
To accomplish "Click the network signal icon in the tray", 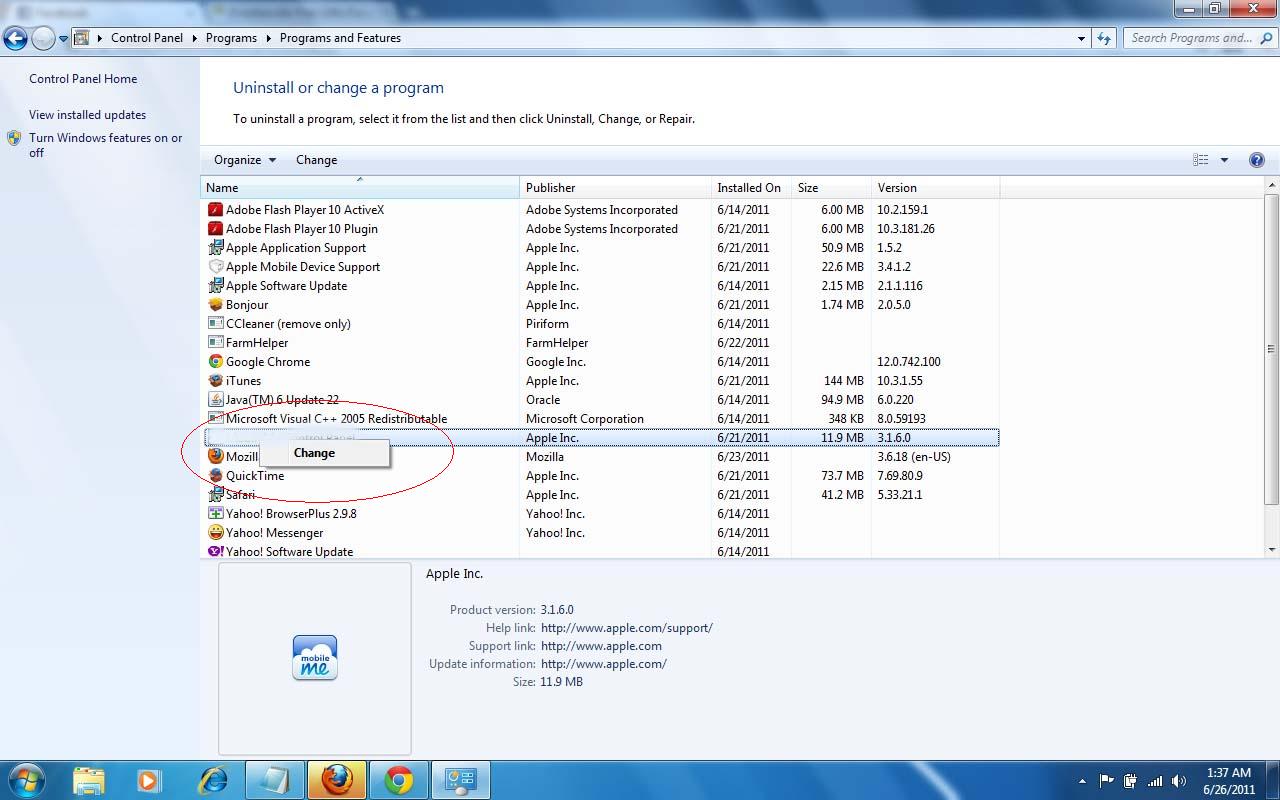I will 1155,781.
